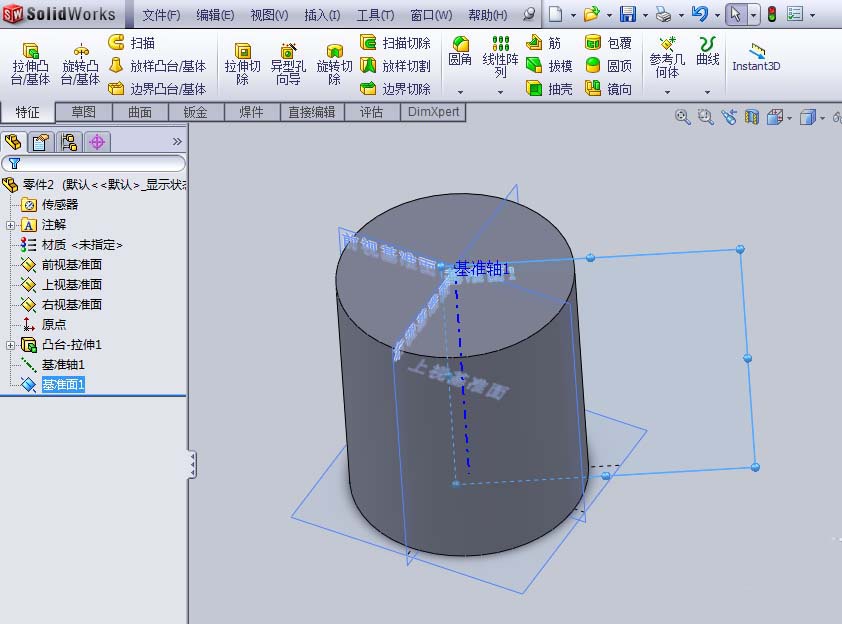Open the View Orientation icon
842x624 pixels.
[775, 117]
